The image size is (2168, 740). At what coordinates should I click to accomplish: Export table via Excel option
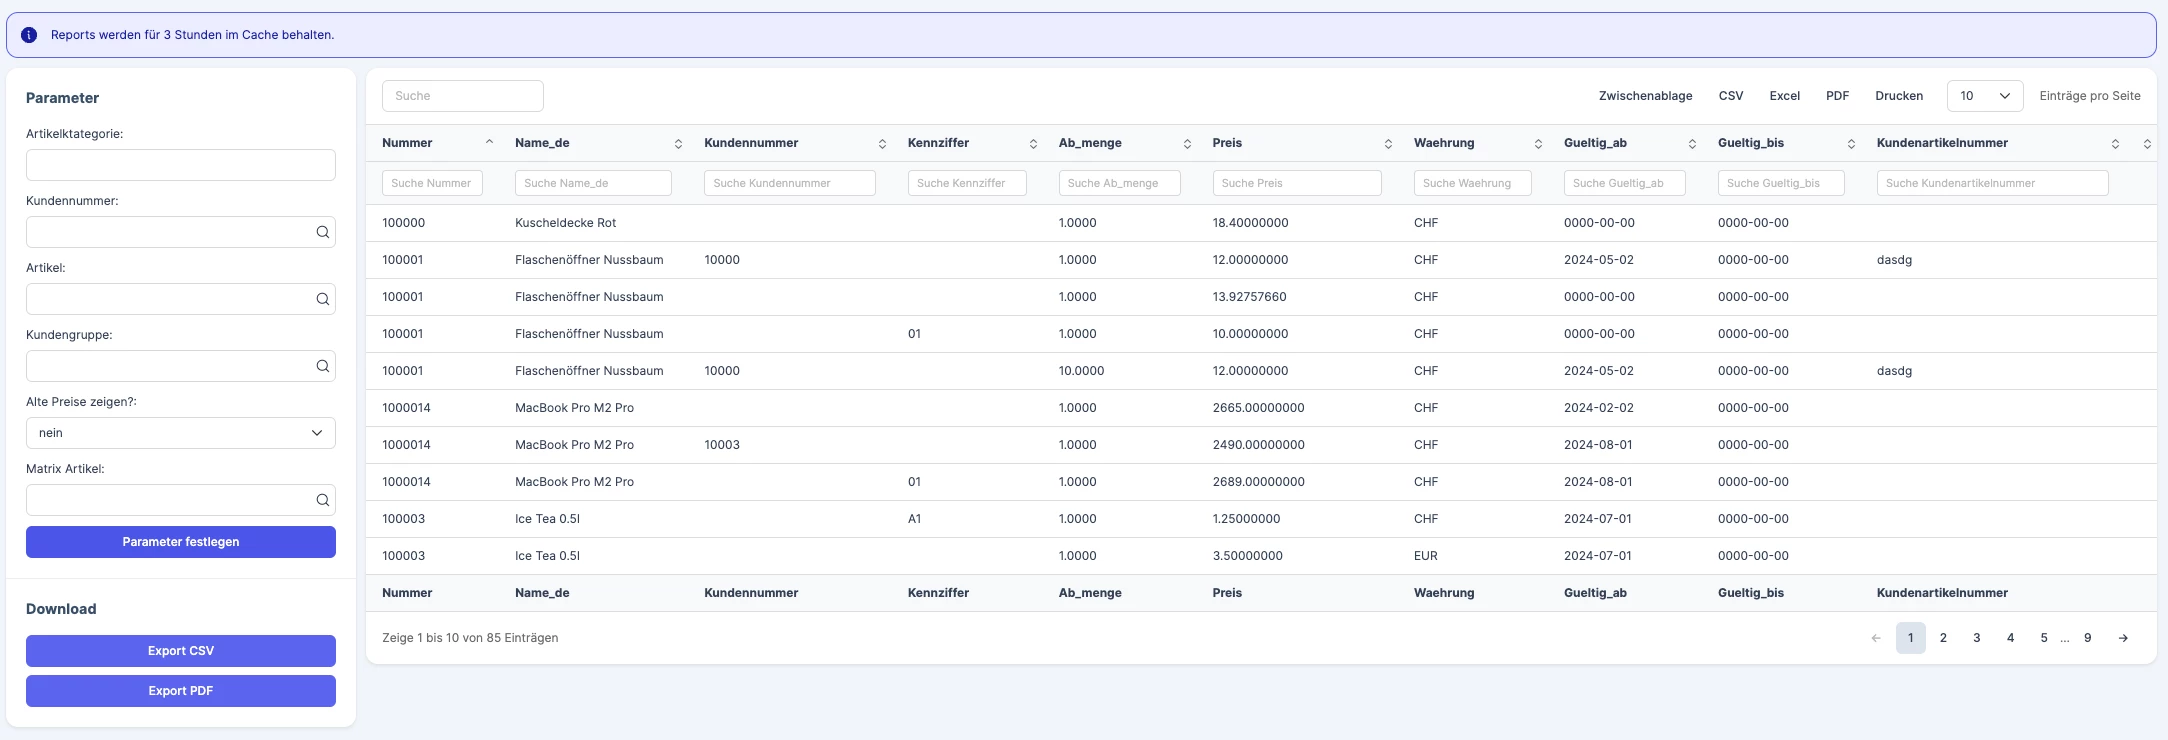point(1784,96)
